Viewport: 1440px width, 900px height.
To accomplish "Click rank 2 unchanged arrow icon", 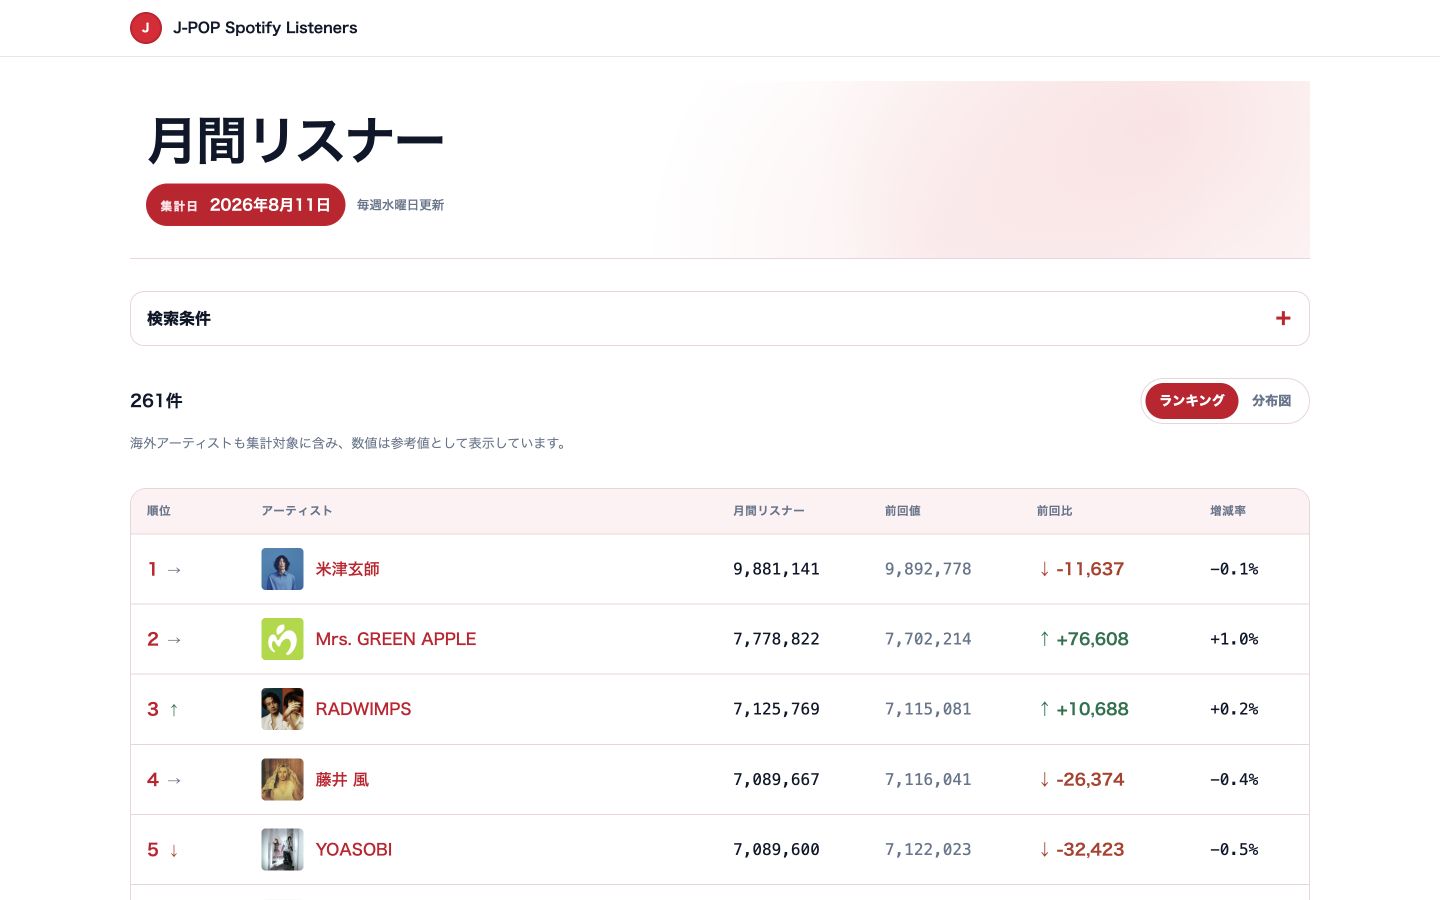I will (174, 639).
